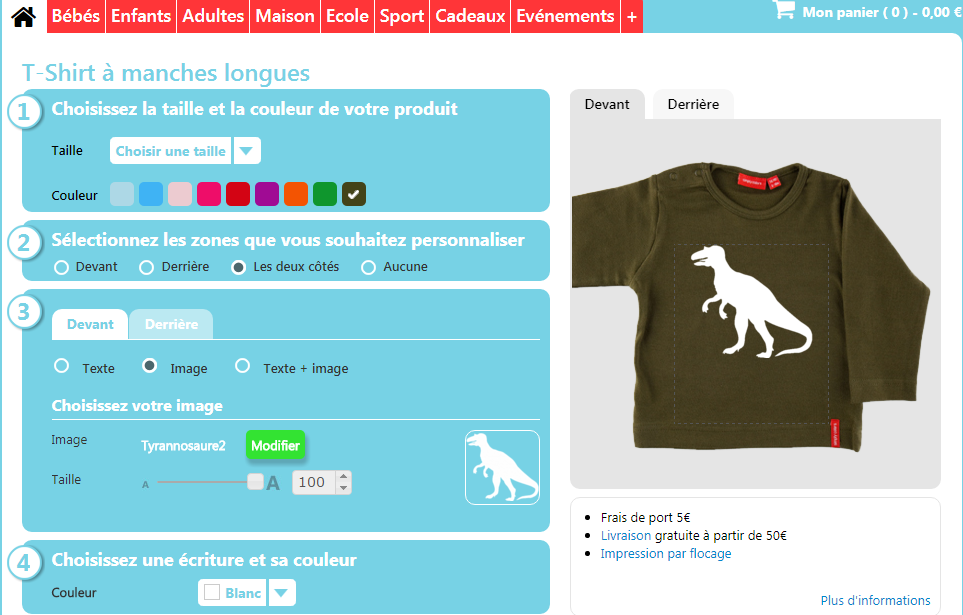Choose Texte + image radio option

243,366
